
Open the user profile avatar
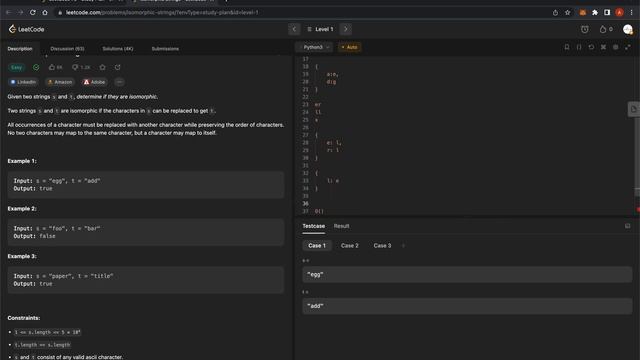pos(628,29)
